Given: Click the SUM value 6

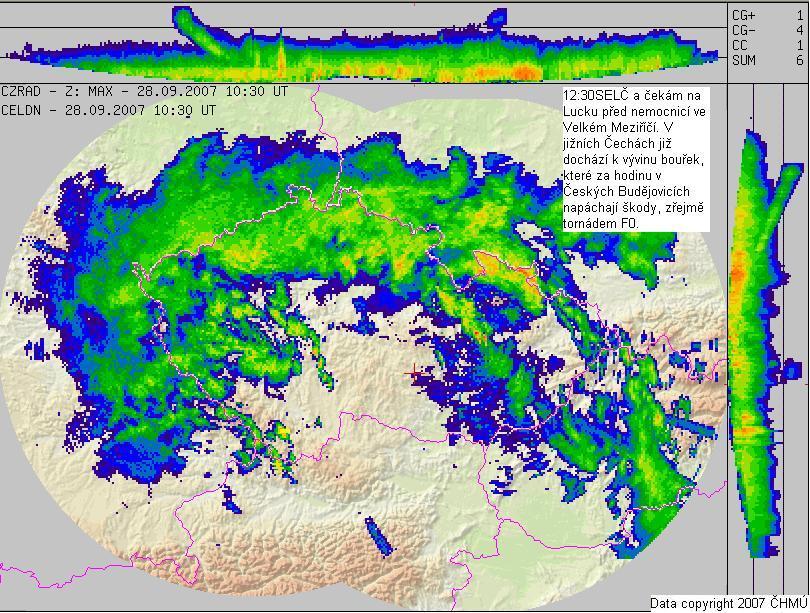Looking at the screenshot, I should click(799, 61).
